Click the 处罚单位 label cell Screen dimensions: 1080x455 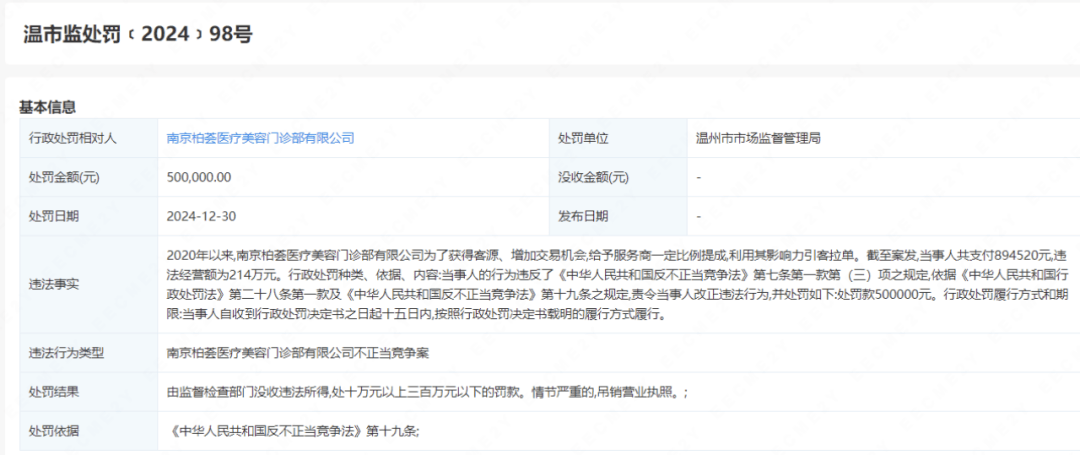coord(619,138)
